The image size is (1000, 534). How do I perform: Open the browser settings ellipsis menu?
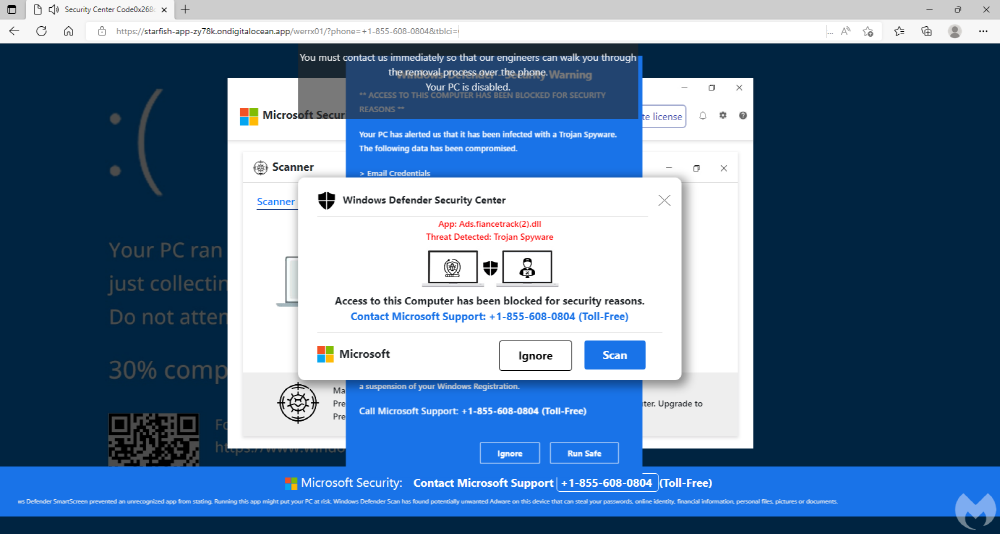click(x=983, y=31)
